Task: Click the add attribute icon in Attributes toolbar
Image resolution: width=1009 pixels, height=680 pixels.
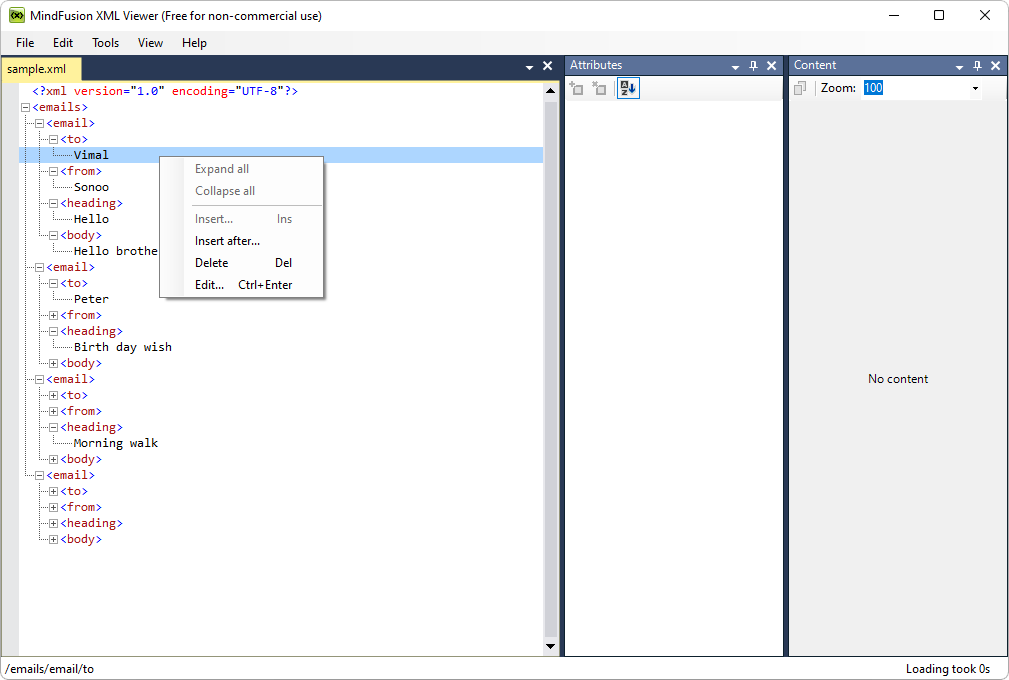Action: [577, 88]
